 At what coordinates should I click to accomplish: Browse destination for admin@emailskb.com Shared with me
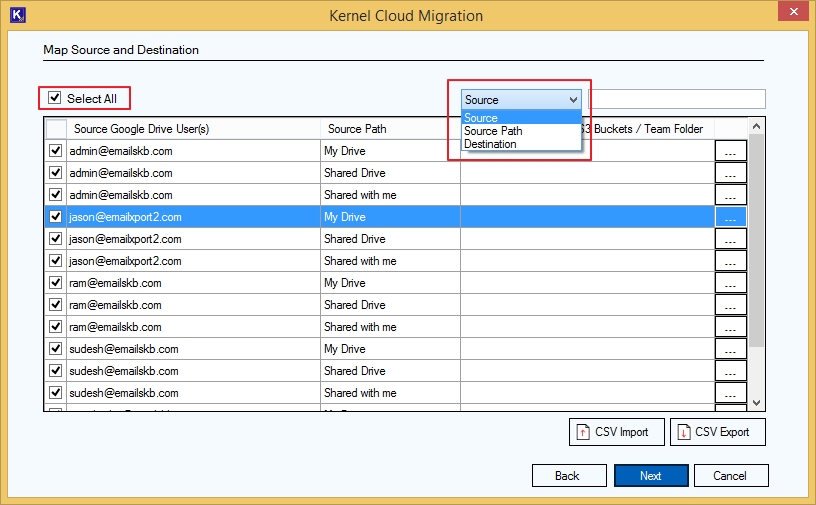[x=731, y=195]
